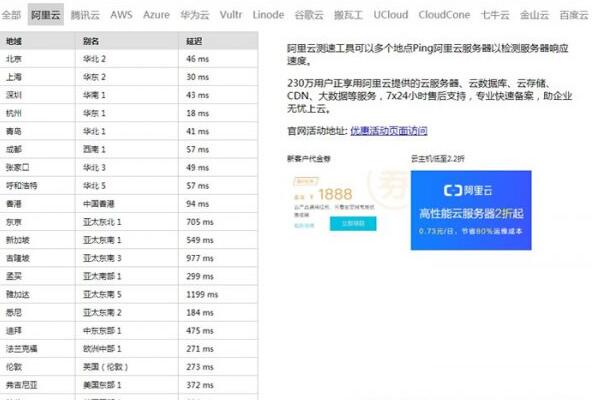
Task: Switch to the 腾讯云 tab
Action: coord(85,15)
